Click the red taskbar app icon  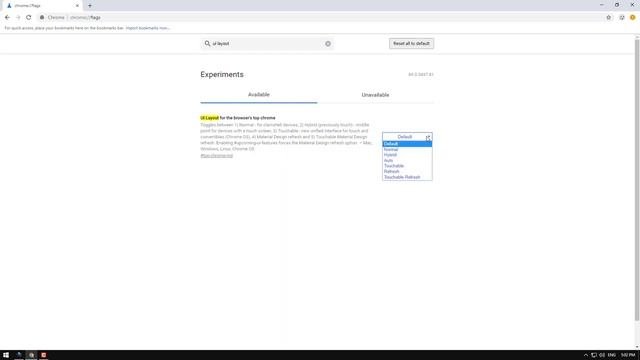click(44, 355)
